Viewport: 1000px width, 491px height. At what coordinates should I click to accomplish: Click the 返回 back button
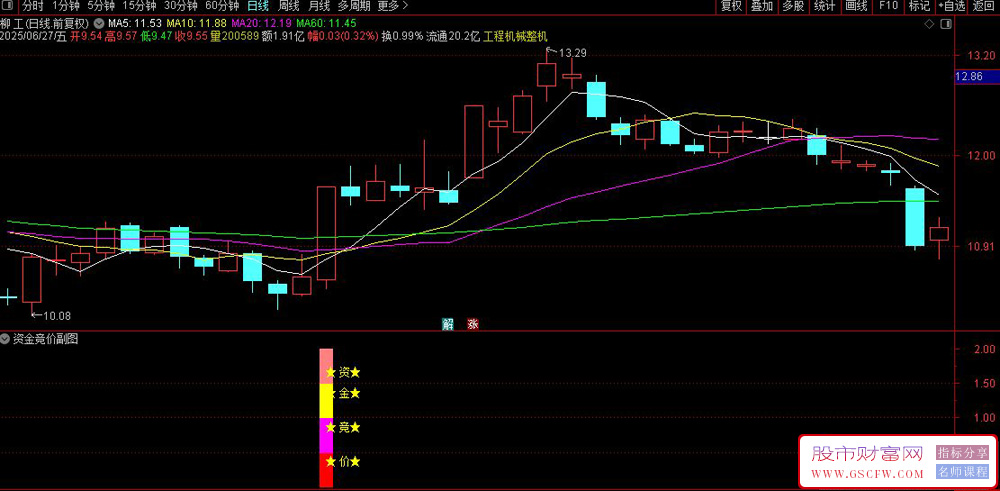coord(984,6)
